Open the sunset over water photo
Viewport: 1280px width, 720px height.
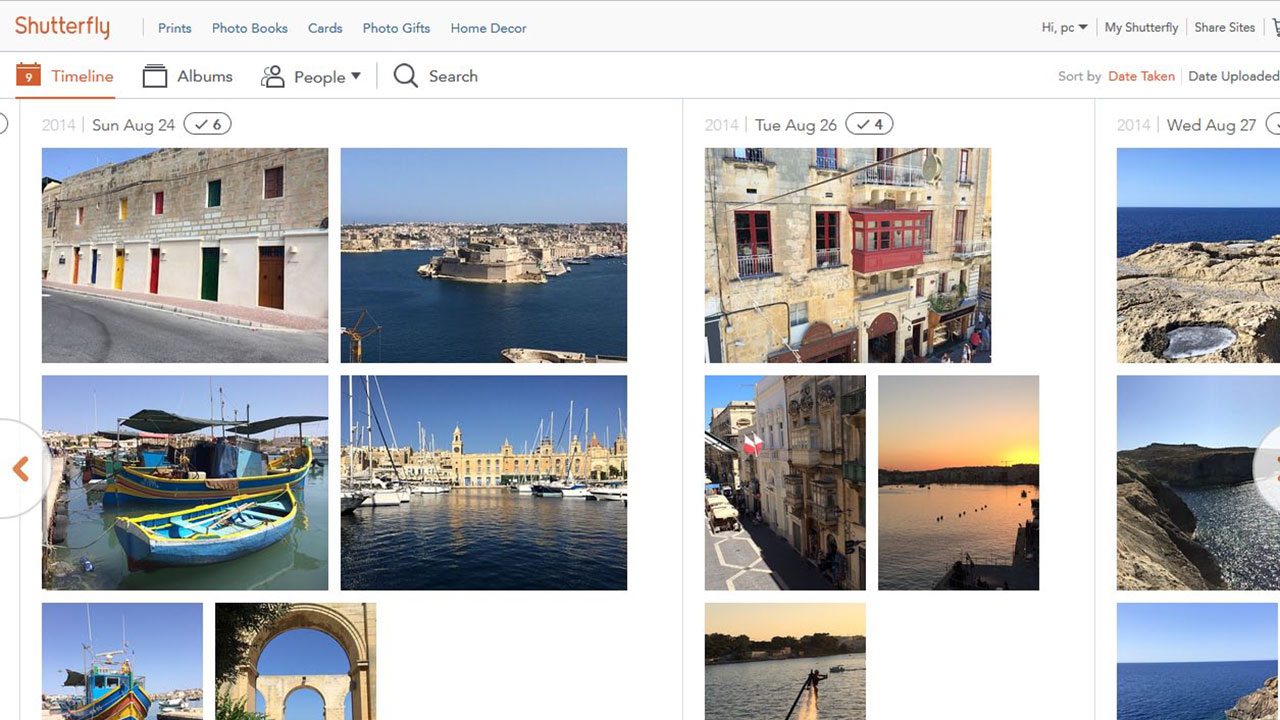click(x=958, y=482)
